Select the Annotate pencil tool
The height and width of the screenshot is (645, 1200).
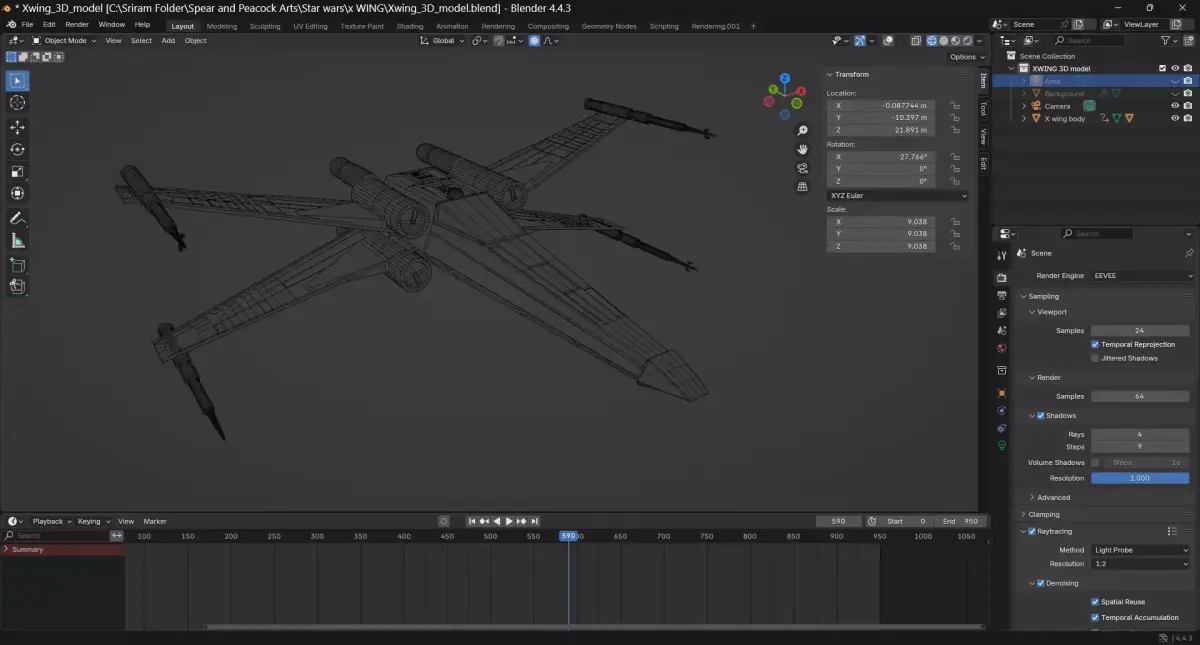tap(17, 218)
